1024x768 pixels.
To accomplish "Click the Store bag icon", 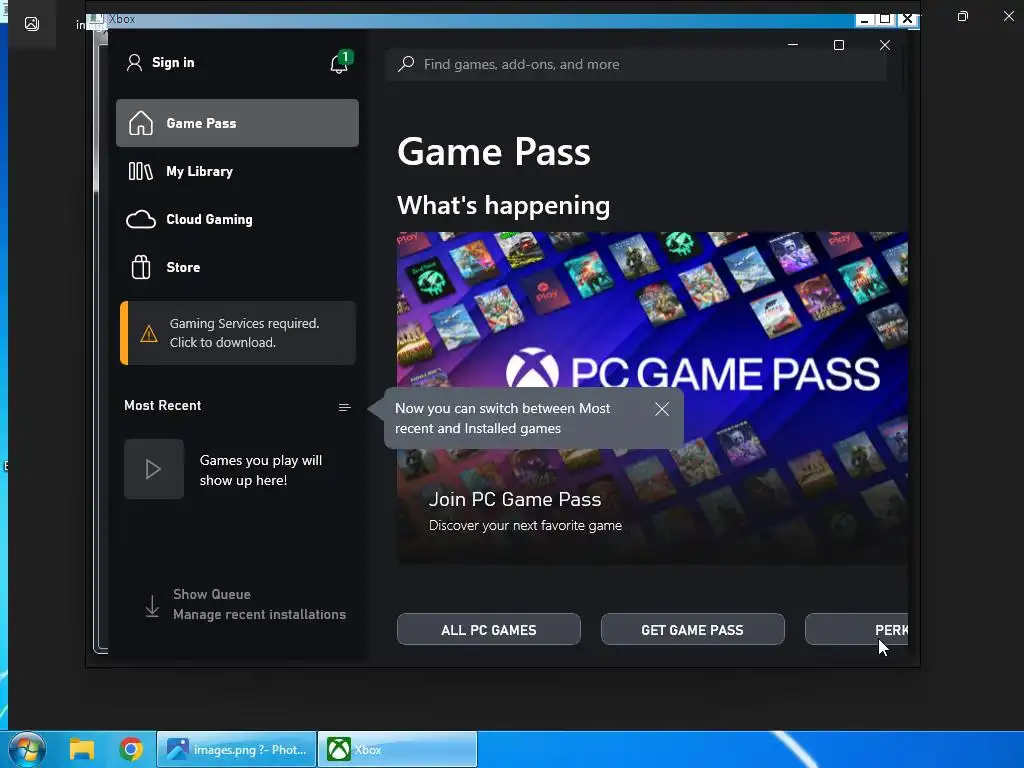I will [140, 267].
